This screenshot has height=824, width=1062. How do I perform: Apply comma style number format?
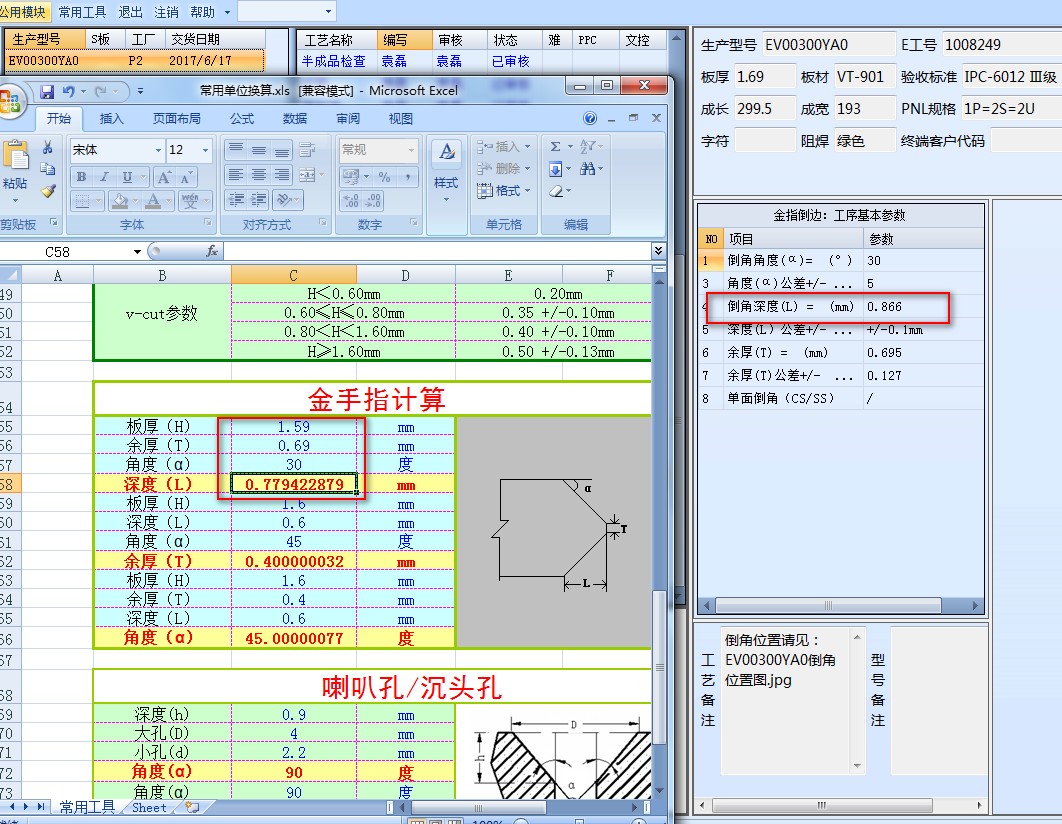(408, 177)
